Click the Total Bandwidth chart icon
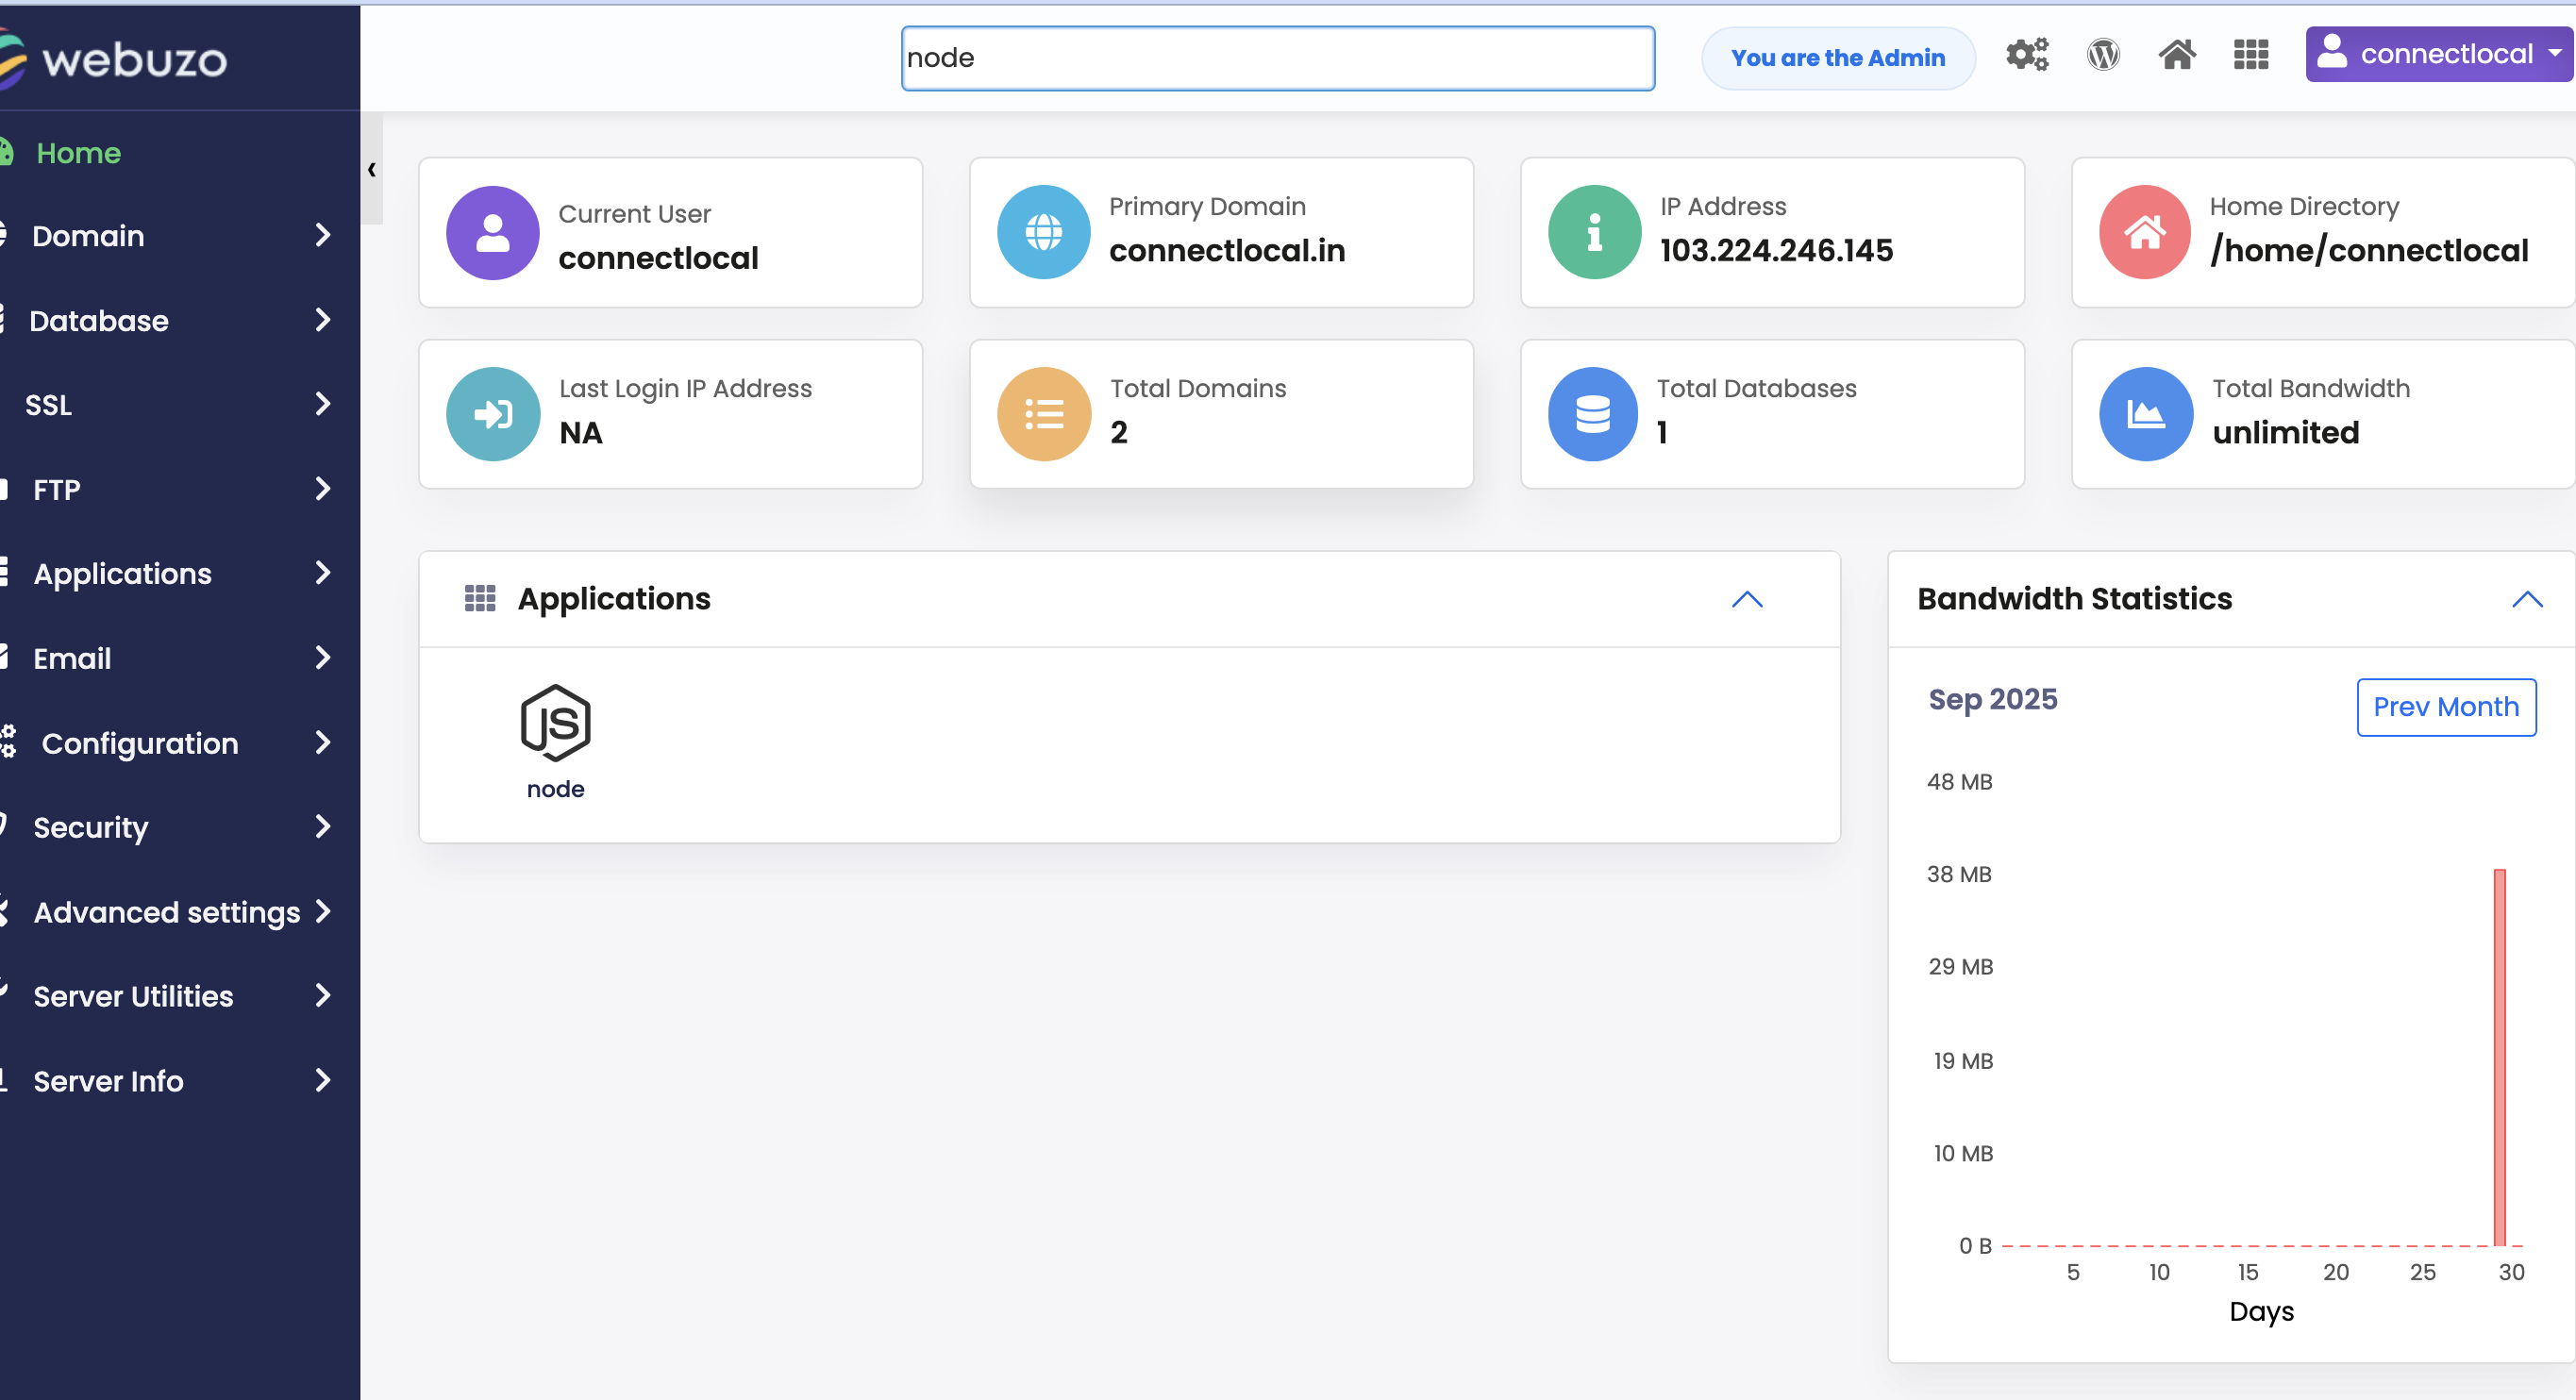Image resolution: width=2576 pixels, height=1400 pixels. click(x=2144, y=414)
